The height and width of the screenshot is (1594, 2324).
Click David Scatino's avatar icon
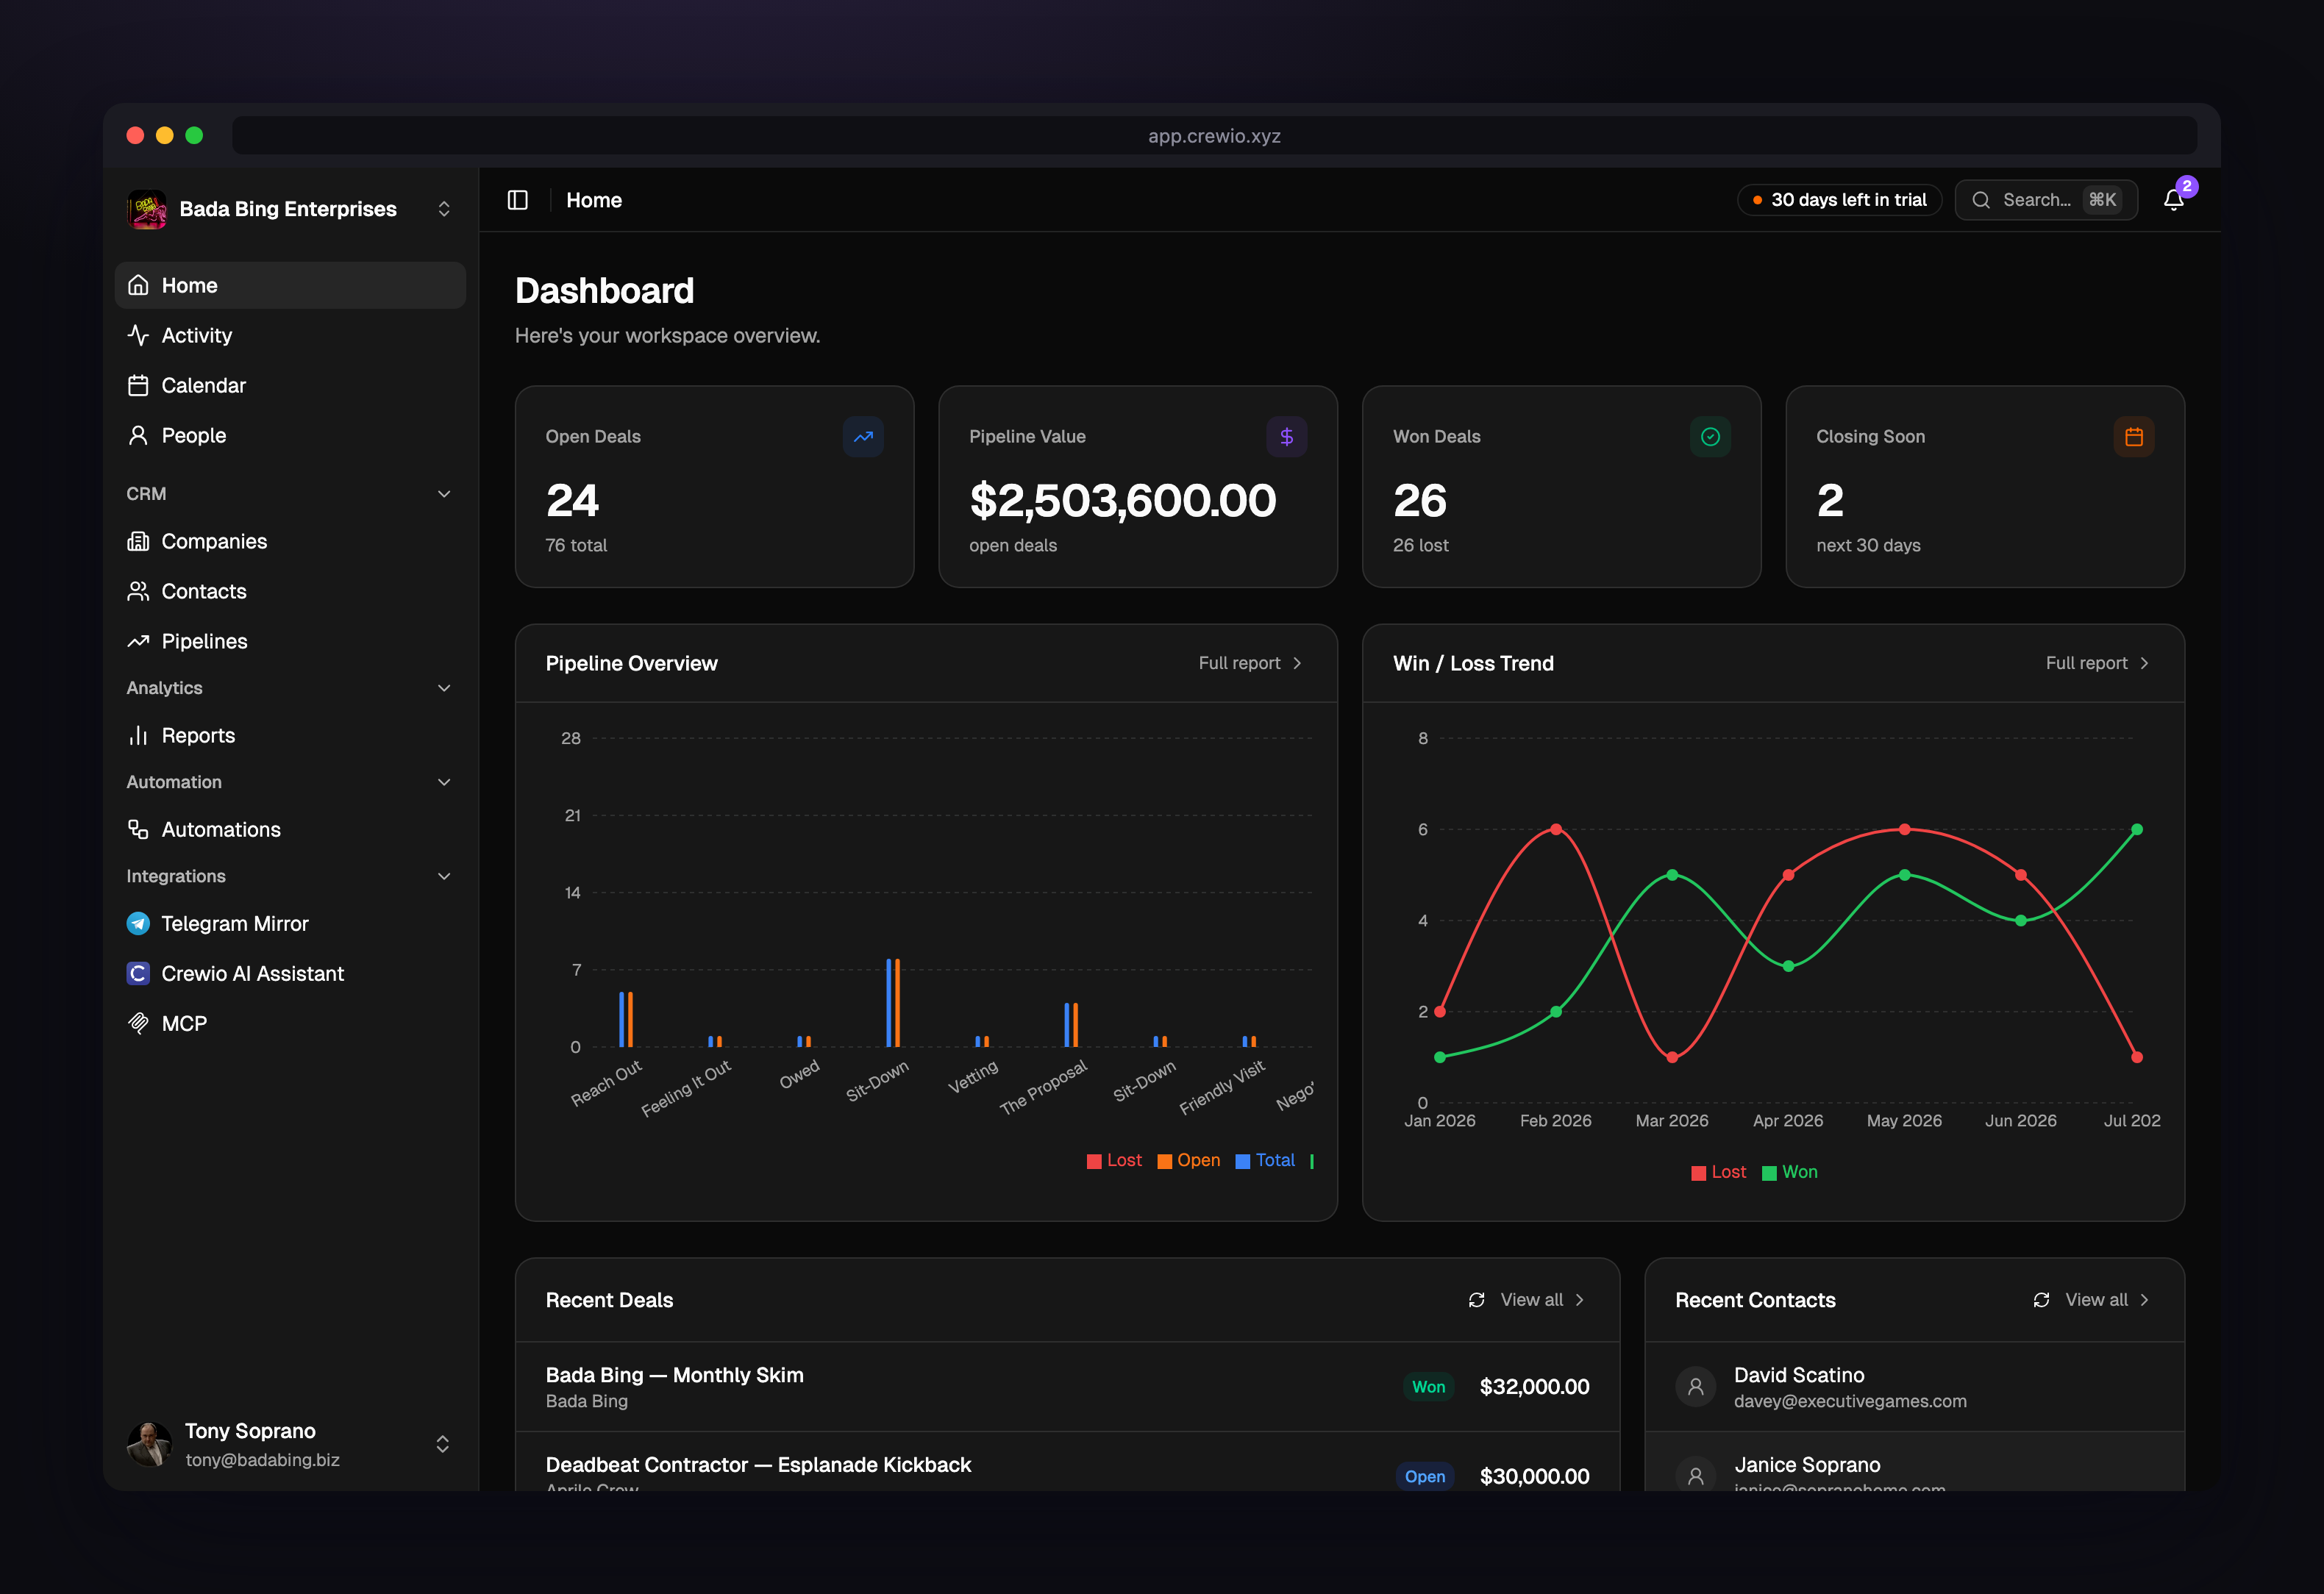[1696, 1387]
